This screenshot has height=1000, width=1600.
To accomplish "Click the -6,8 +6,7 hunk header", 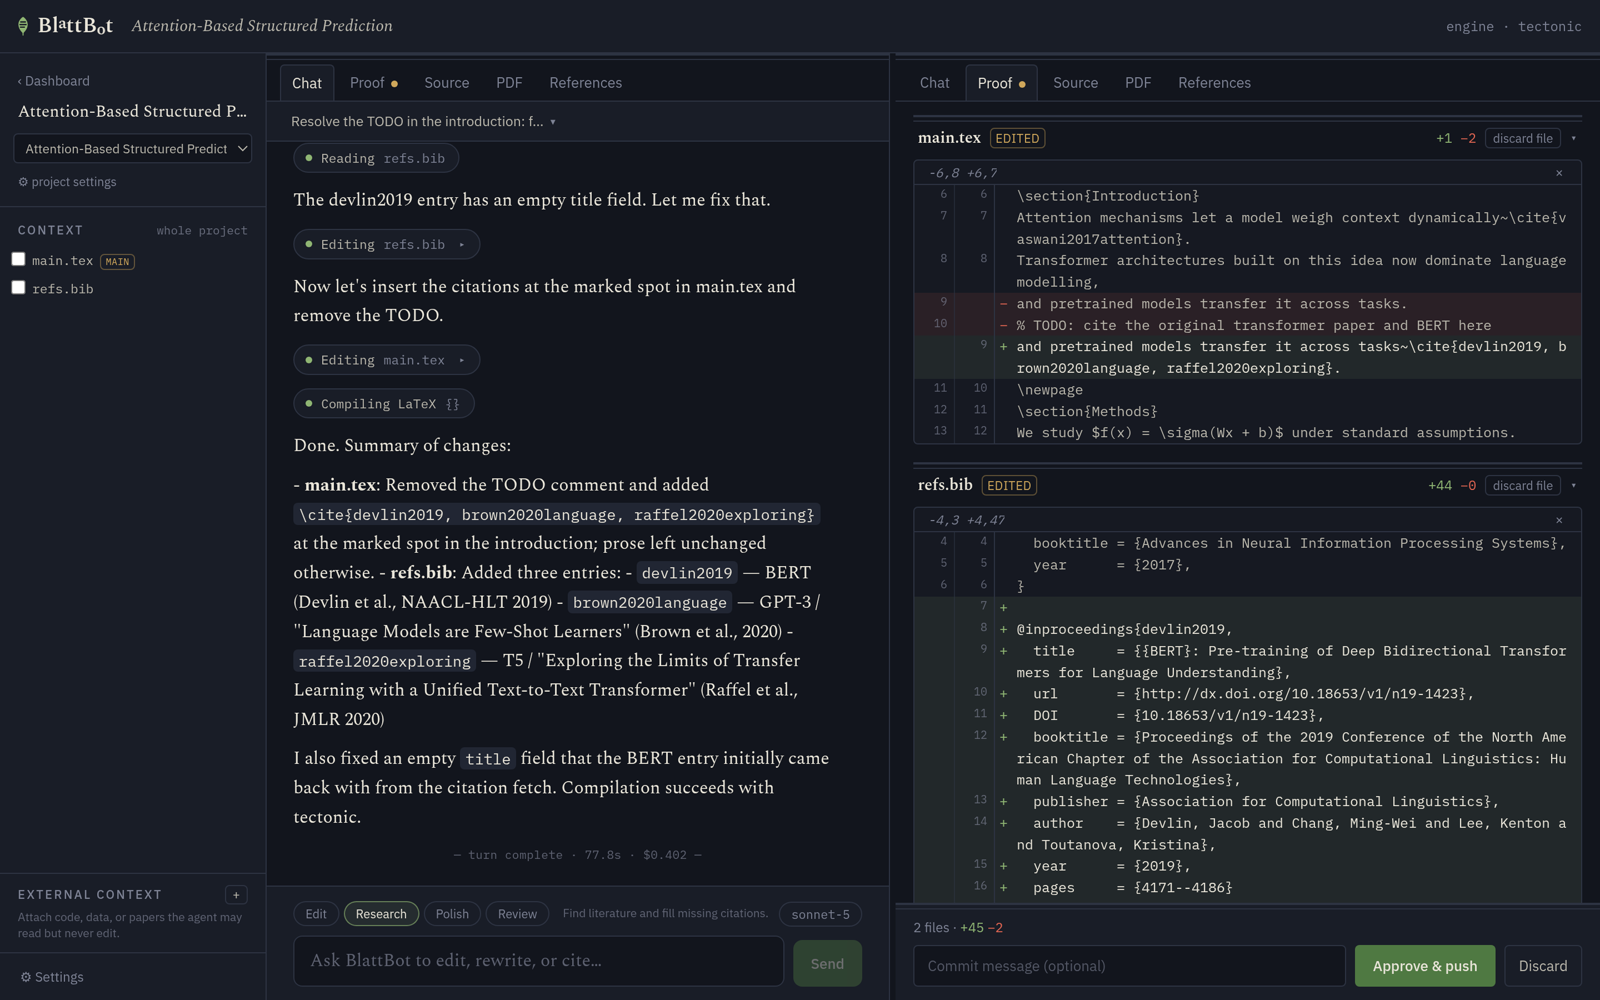I will click(x=962, y=173).
